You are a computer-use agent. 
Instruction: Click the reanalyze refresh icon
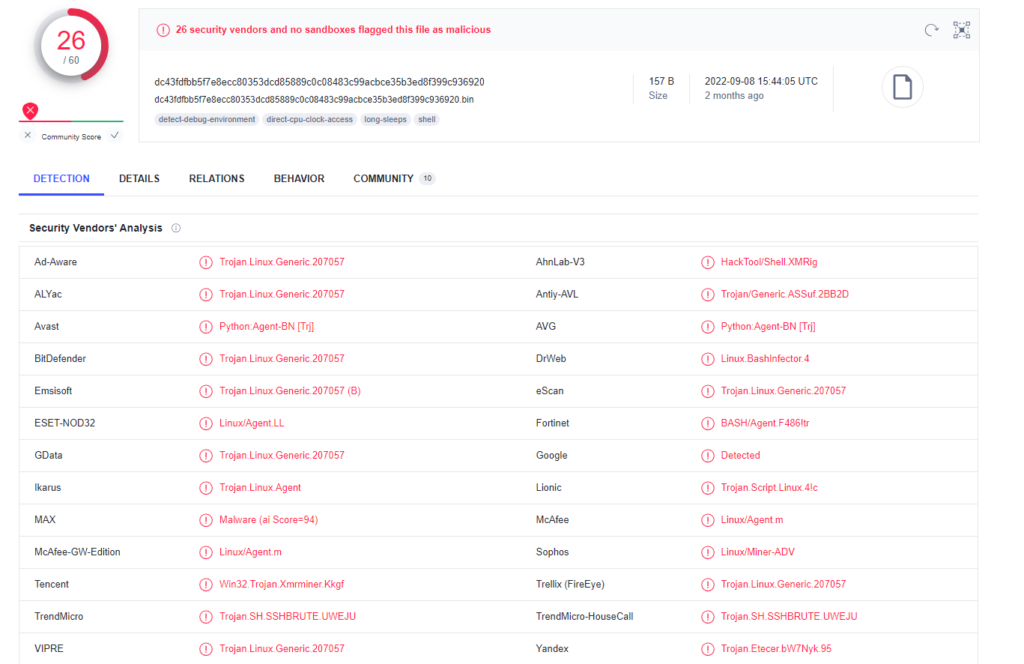point(931,30)
